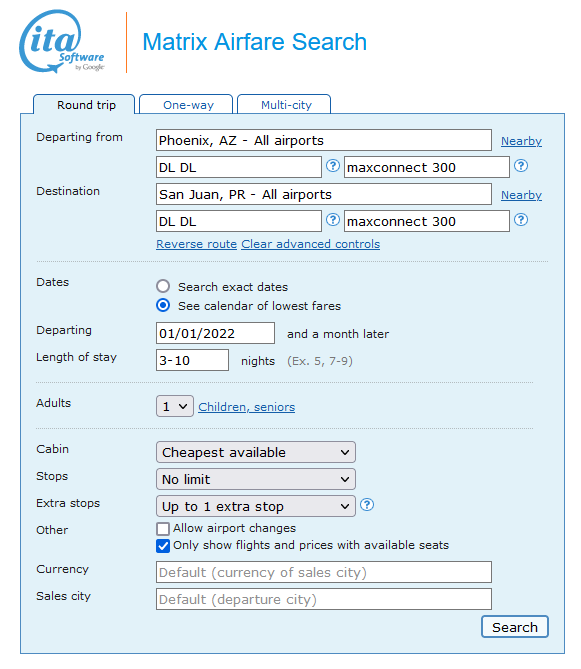The height and width of the screenshot is (669, 581).
Task: Expand the Cabin dropdown showing Cheapest available
Action: pos(256,452)
